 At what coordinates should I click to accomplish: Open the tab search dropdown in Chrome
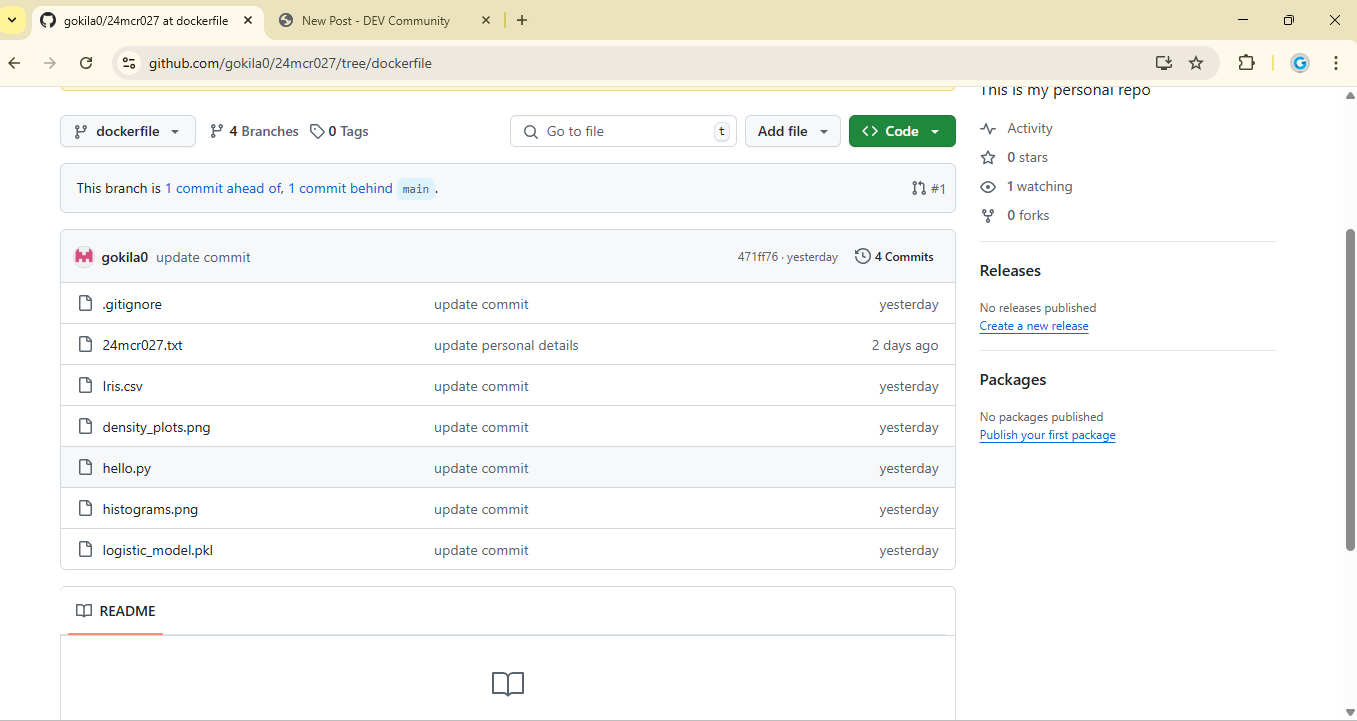(x=12, y=20)
